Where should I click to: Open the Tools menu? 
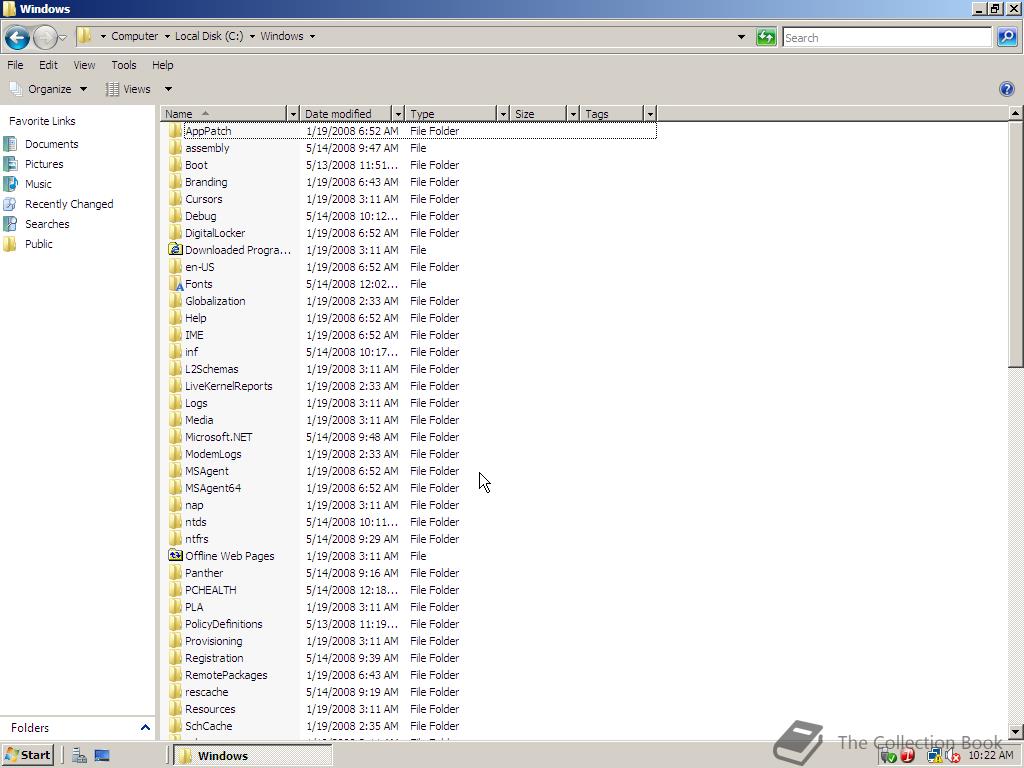pyautogui.click(x=123, y=65)
